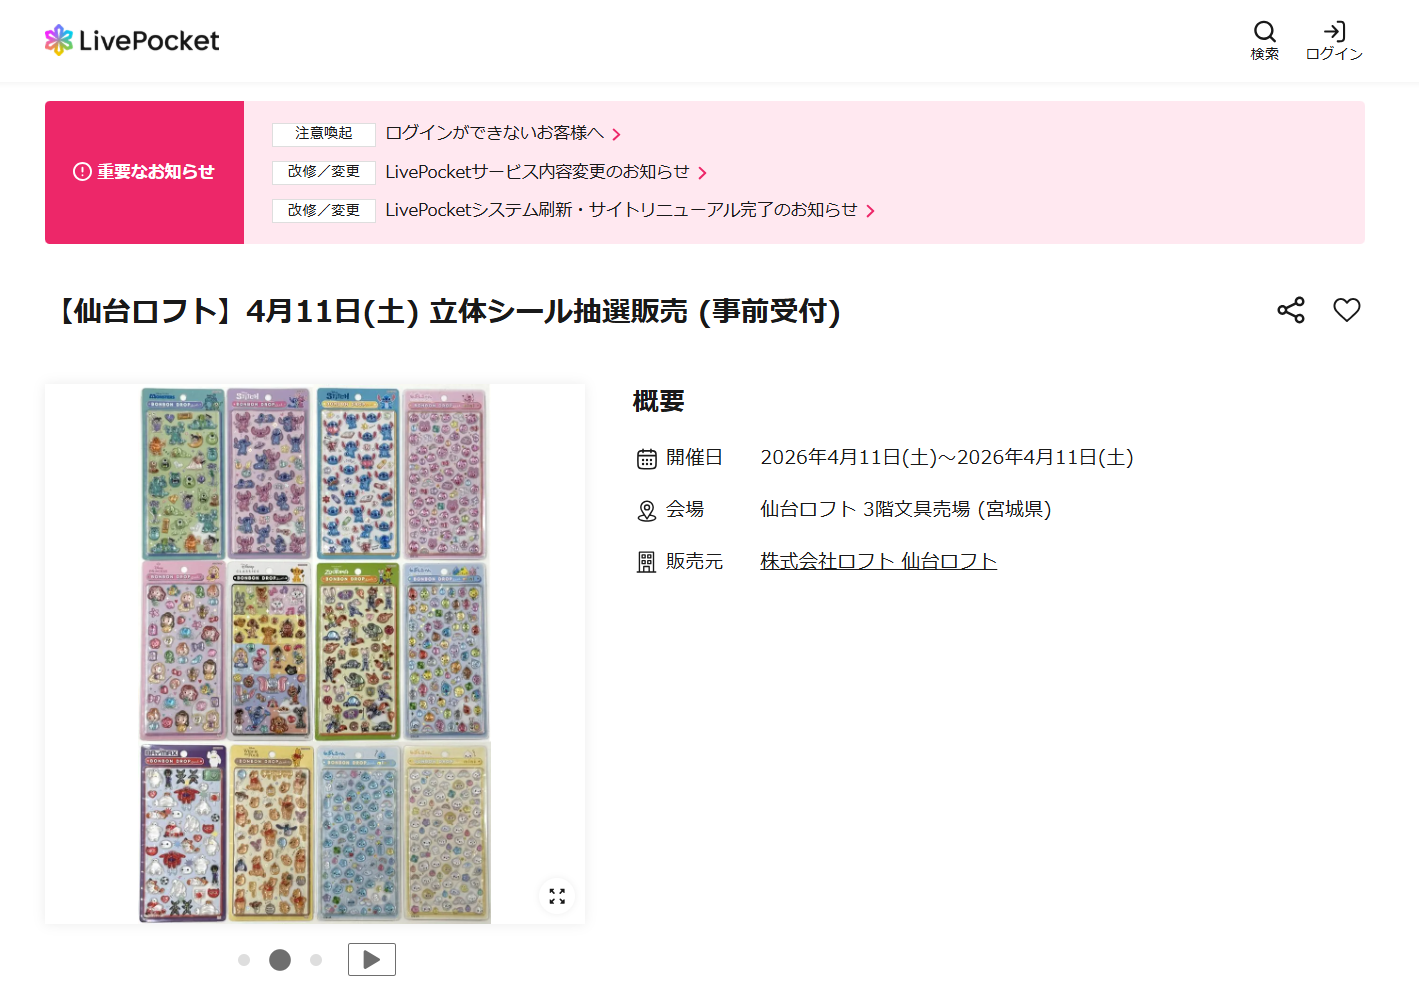Open ログインができないお客様へ notice
Viewport: 1419px width, 1002px height.
[495, 133]
